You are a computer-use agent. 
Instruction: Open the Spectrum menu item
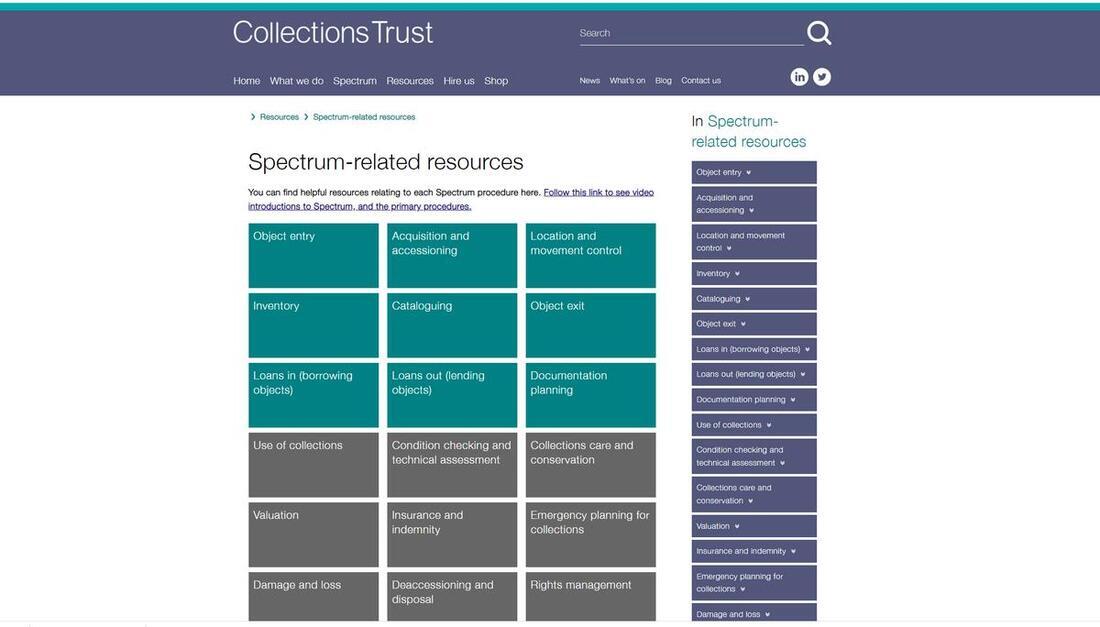click(355, 81)
